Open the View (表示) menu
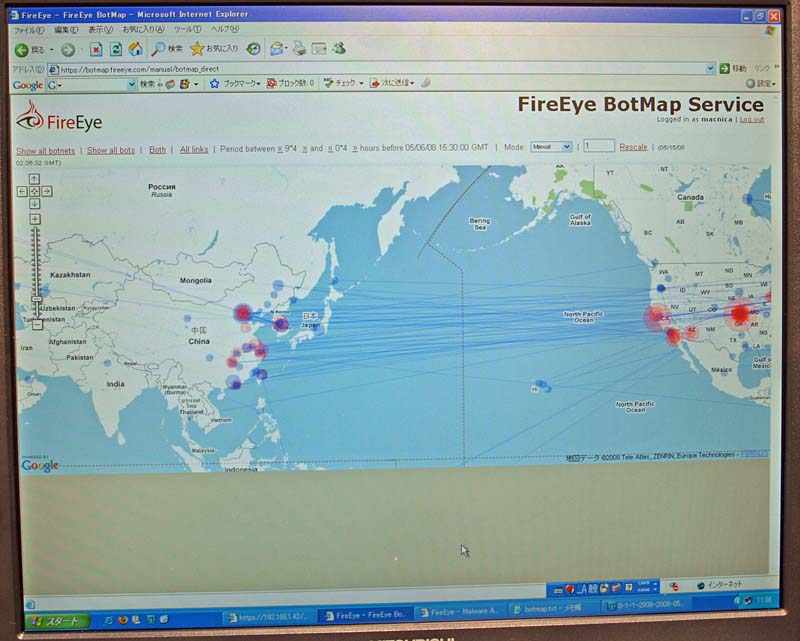 click(x=100, y=30)
